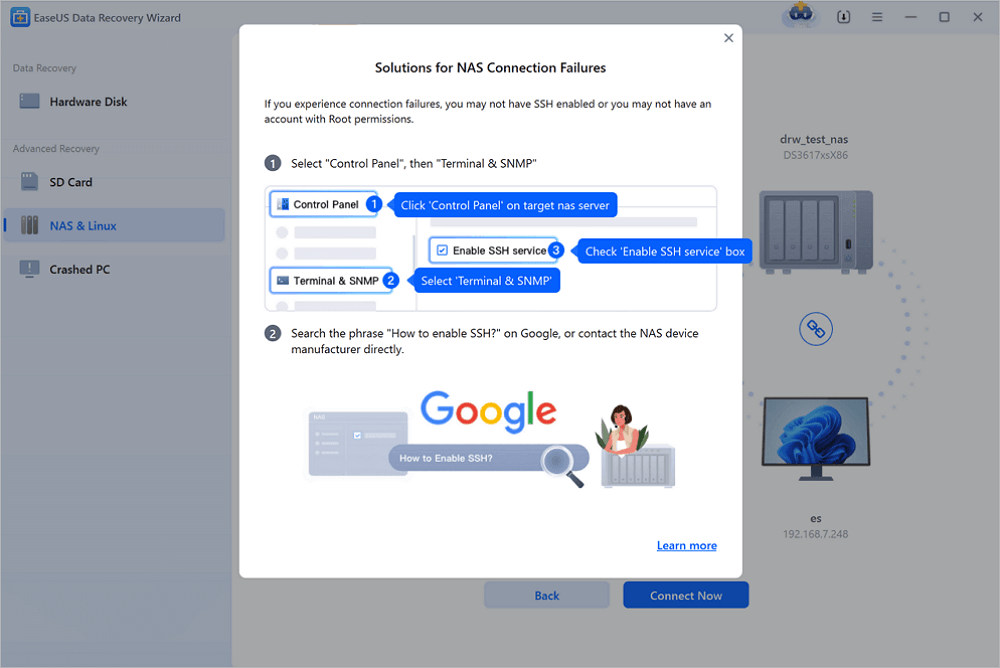
Task: Click the SD Card icon in sidebar
Action: click(29, 182)
